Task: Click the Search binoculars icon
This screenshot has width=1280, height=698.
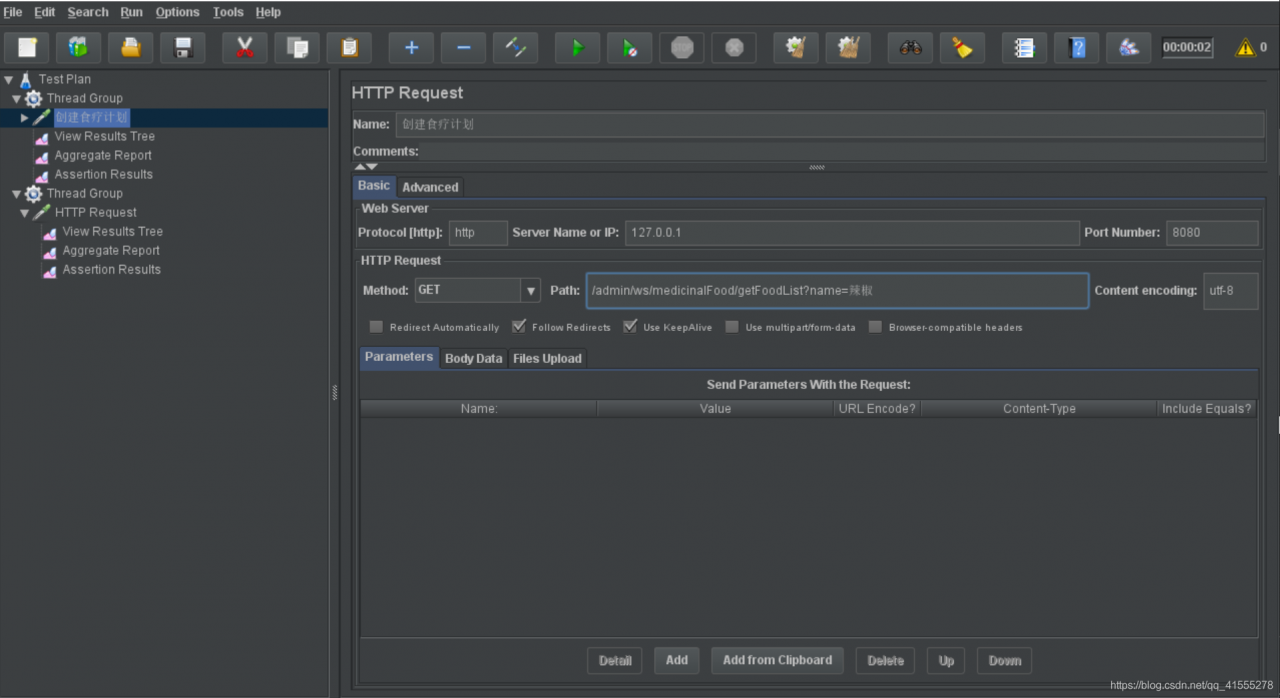Action: [x=910, y=47]
